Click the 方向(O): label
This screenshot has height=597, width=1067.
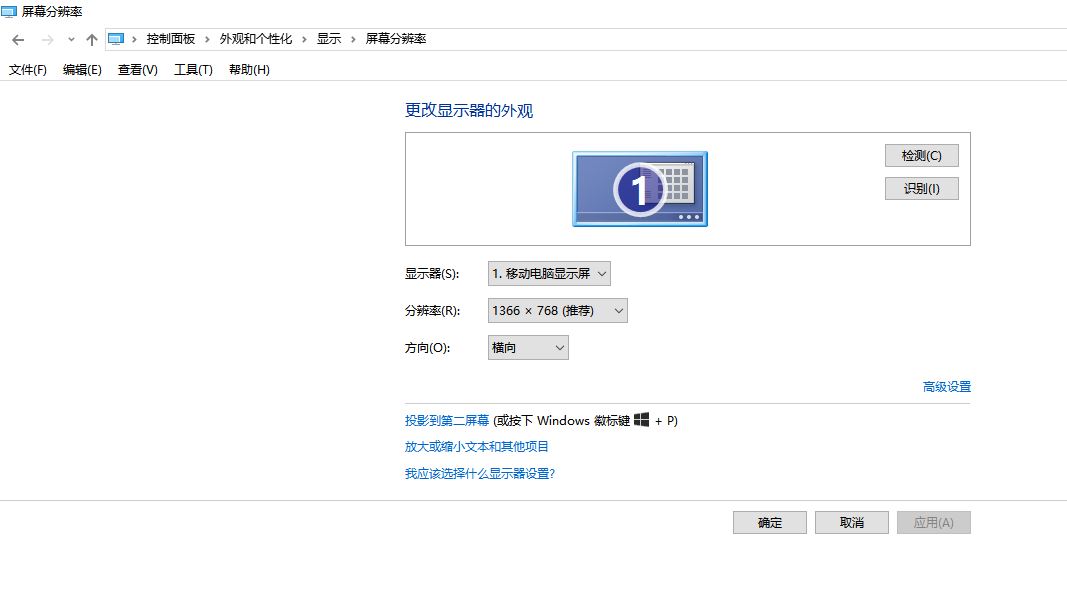[x=427, y=348]
